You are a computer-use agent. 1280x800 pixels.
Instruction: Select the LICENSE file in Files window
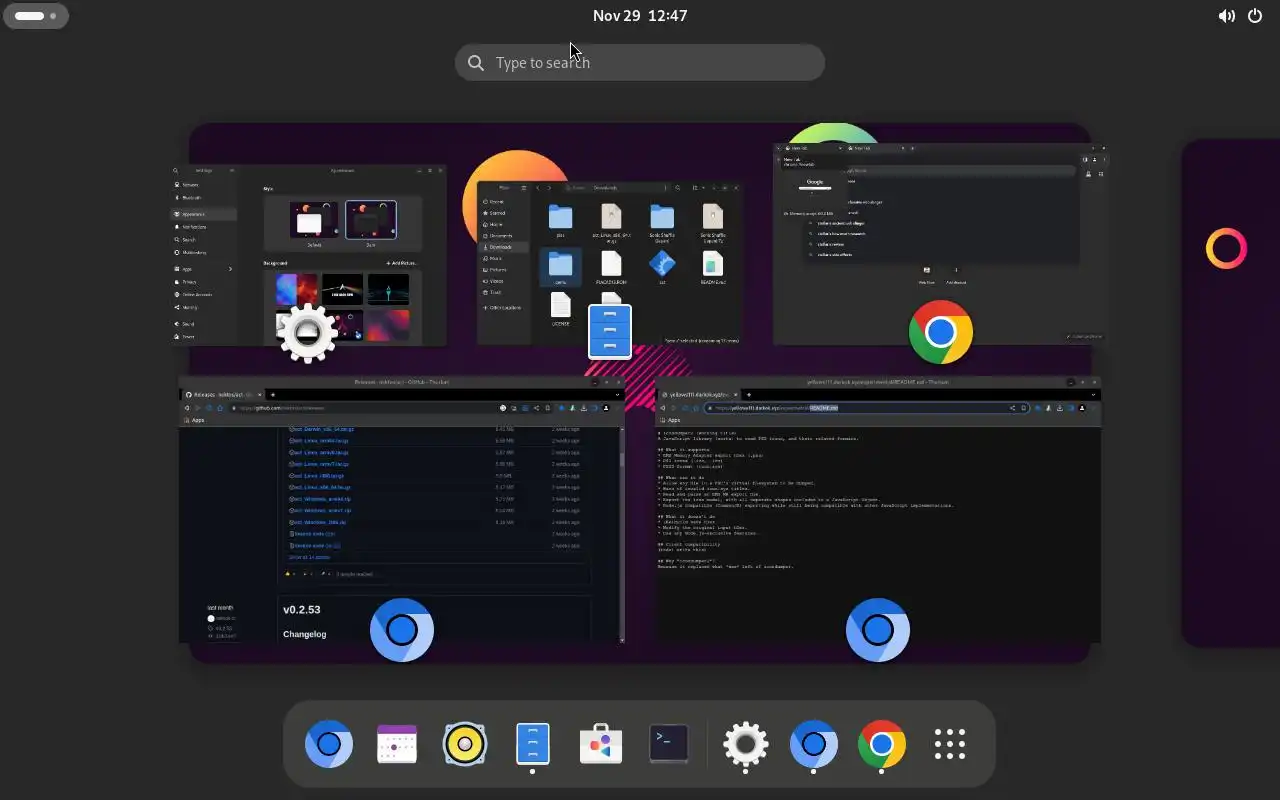(561, 309)
